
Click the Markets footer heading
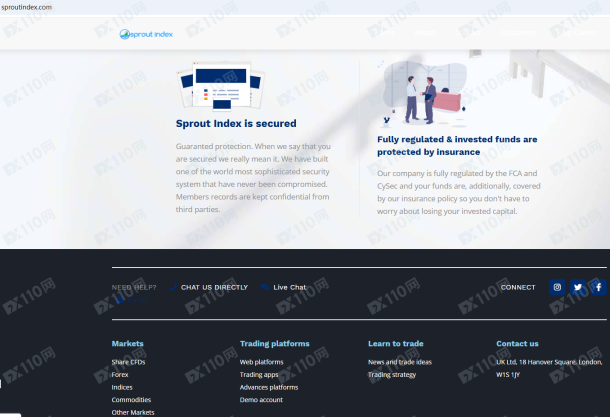[x=128, y=343]
